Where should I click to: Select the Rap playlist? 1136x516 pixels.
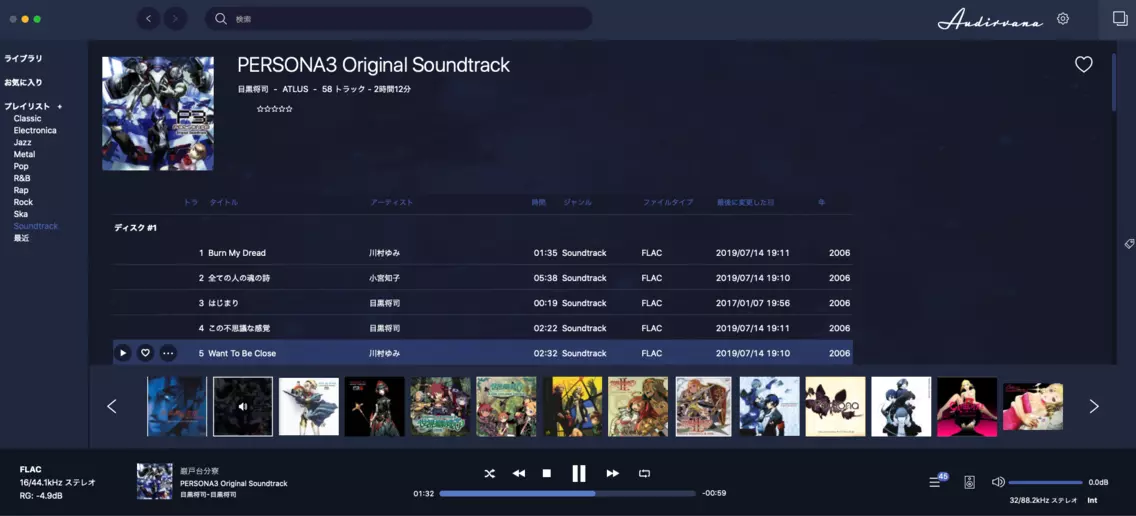click(21, 191)
